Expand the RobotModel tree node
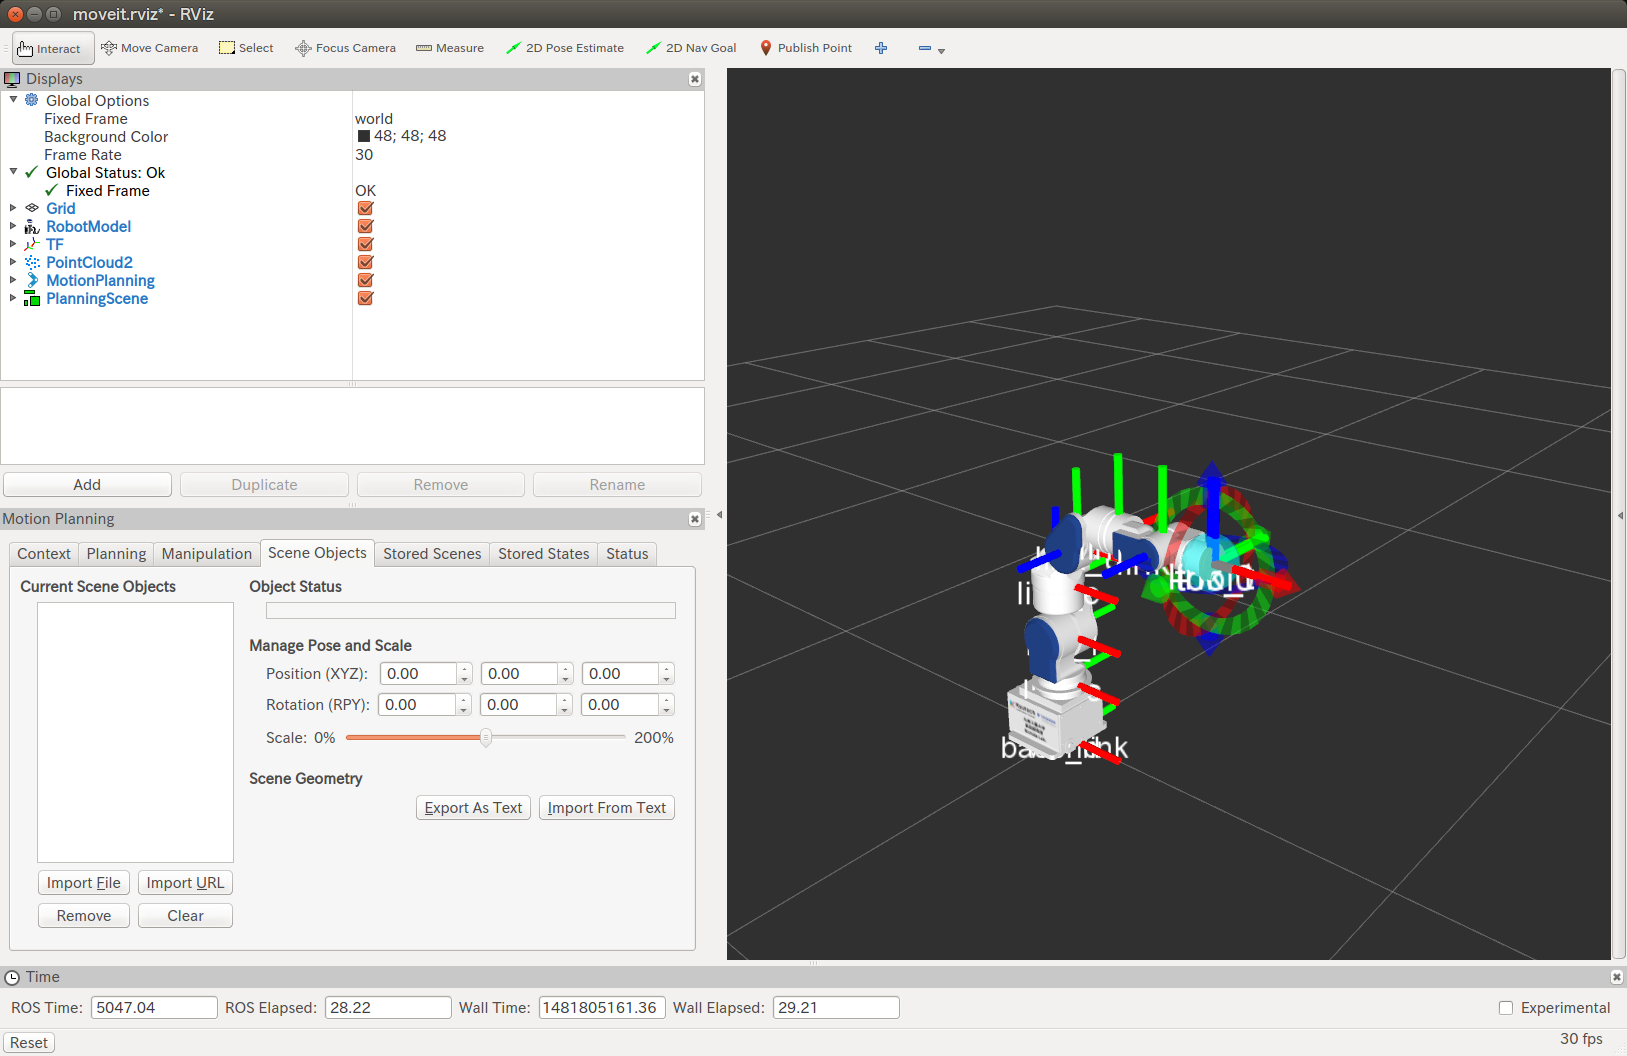 click(13, 226)
